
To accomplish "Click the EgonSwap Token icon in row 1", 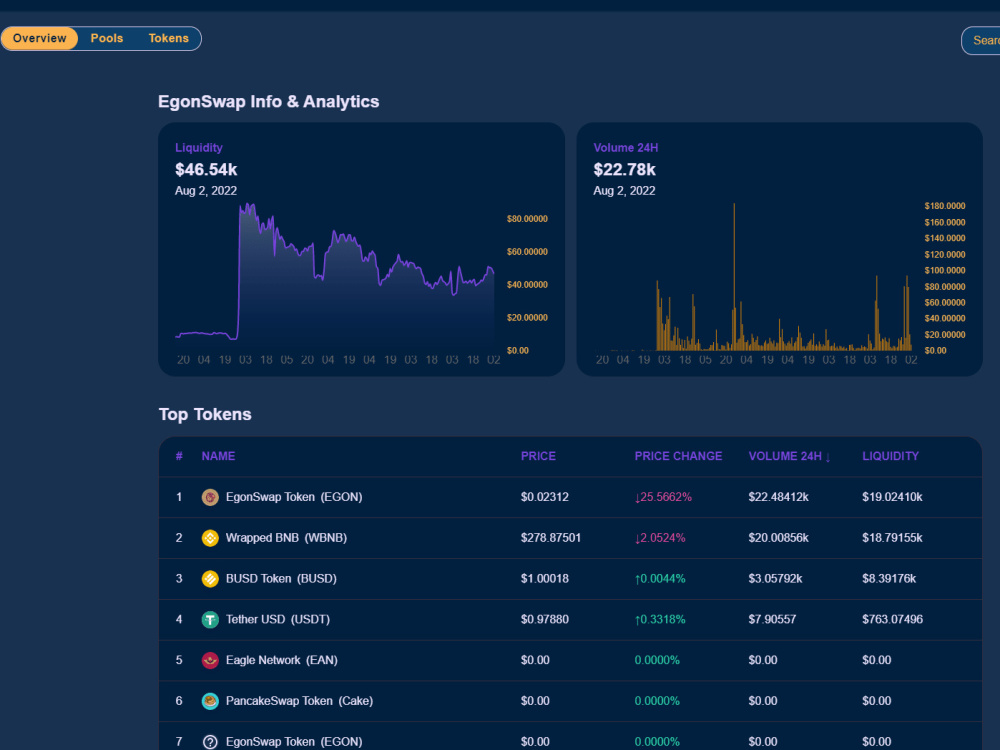I will [x=210, y=497].
